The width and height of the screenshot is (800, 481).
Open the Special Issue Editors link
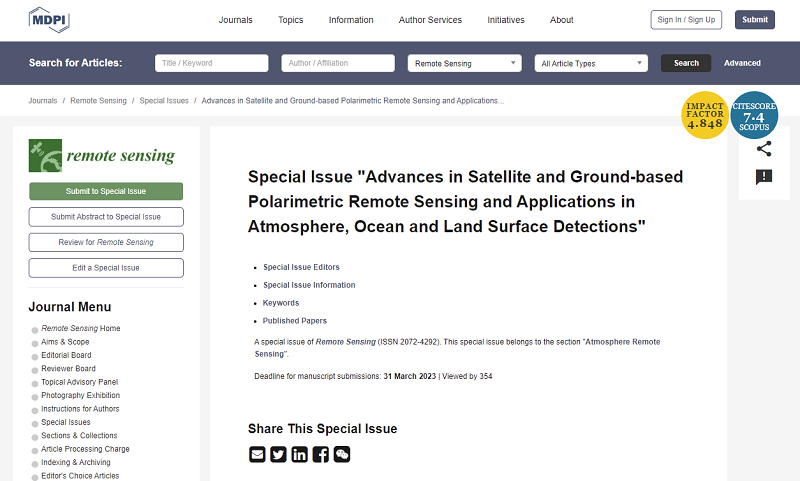[x=301, y=267]
